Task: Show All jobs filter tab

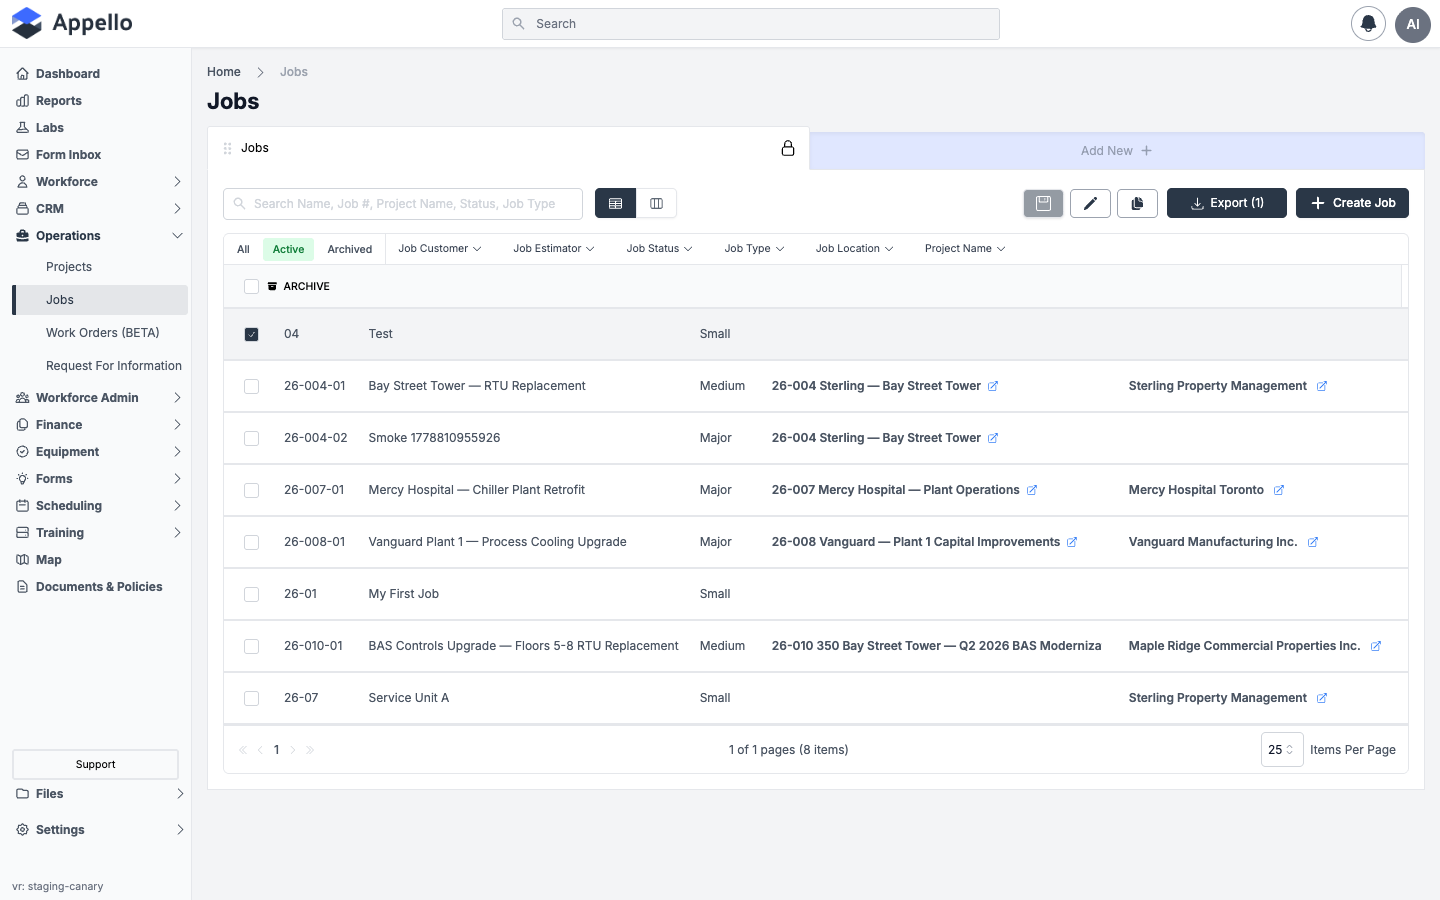Action: coord(243,249)
